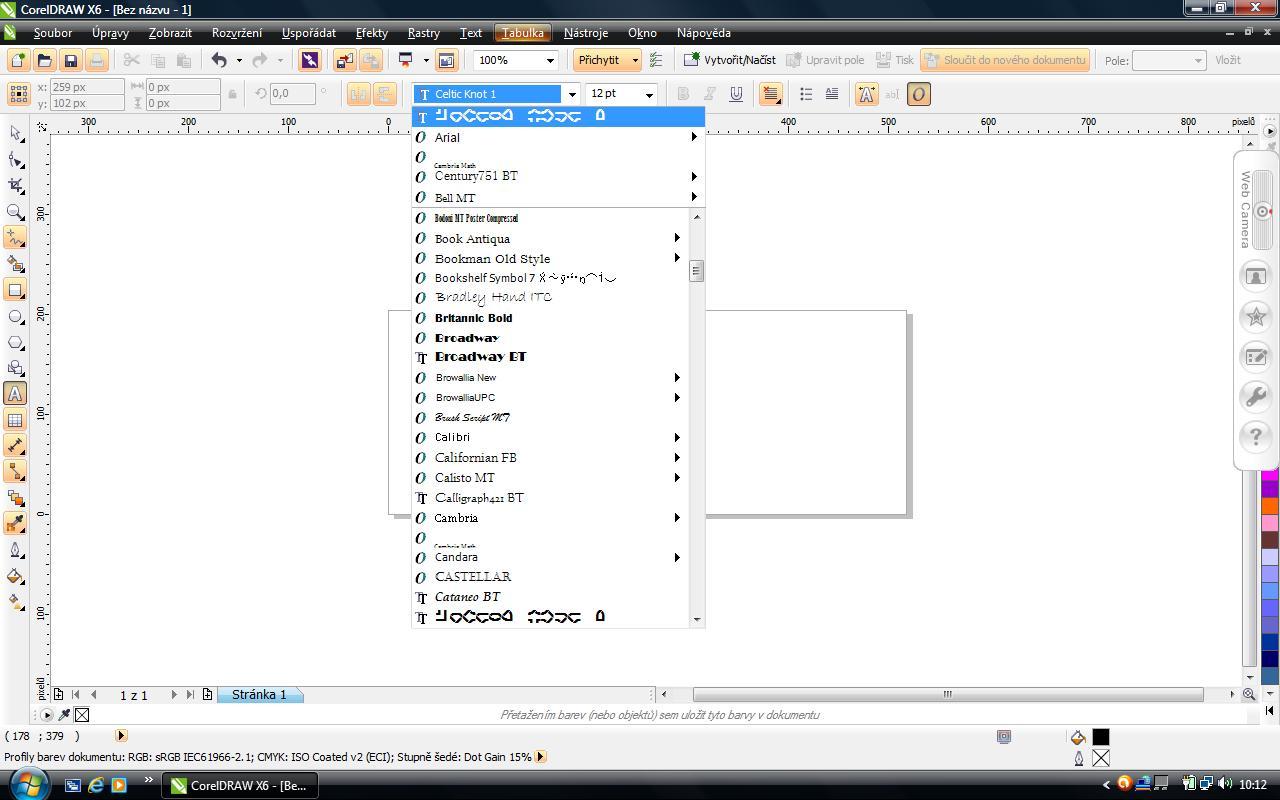Select the Crop tool
The width and height of the screenshot is (1280, 800).
15,186
